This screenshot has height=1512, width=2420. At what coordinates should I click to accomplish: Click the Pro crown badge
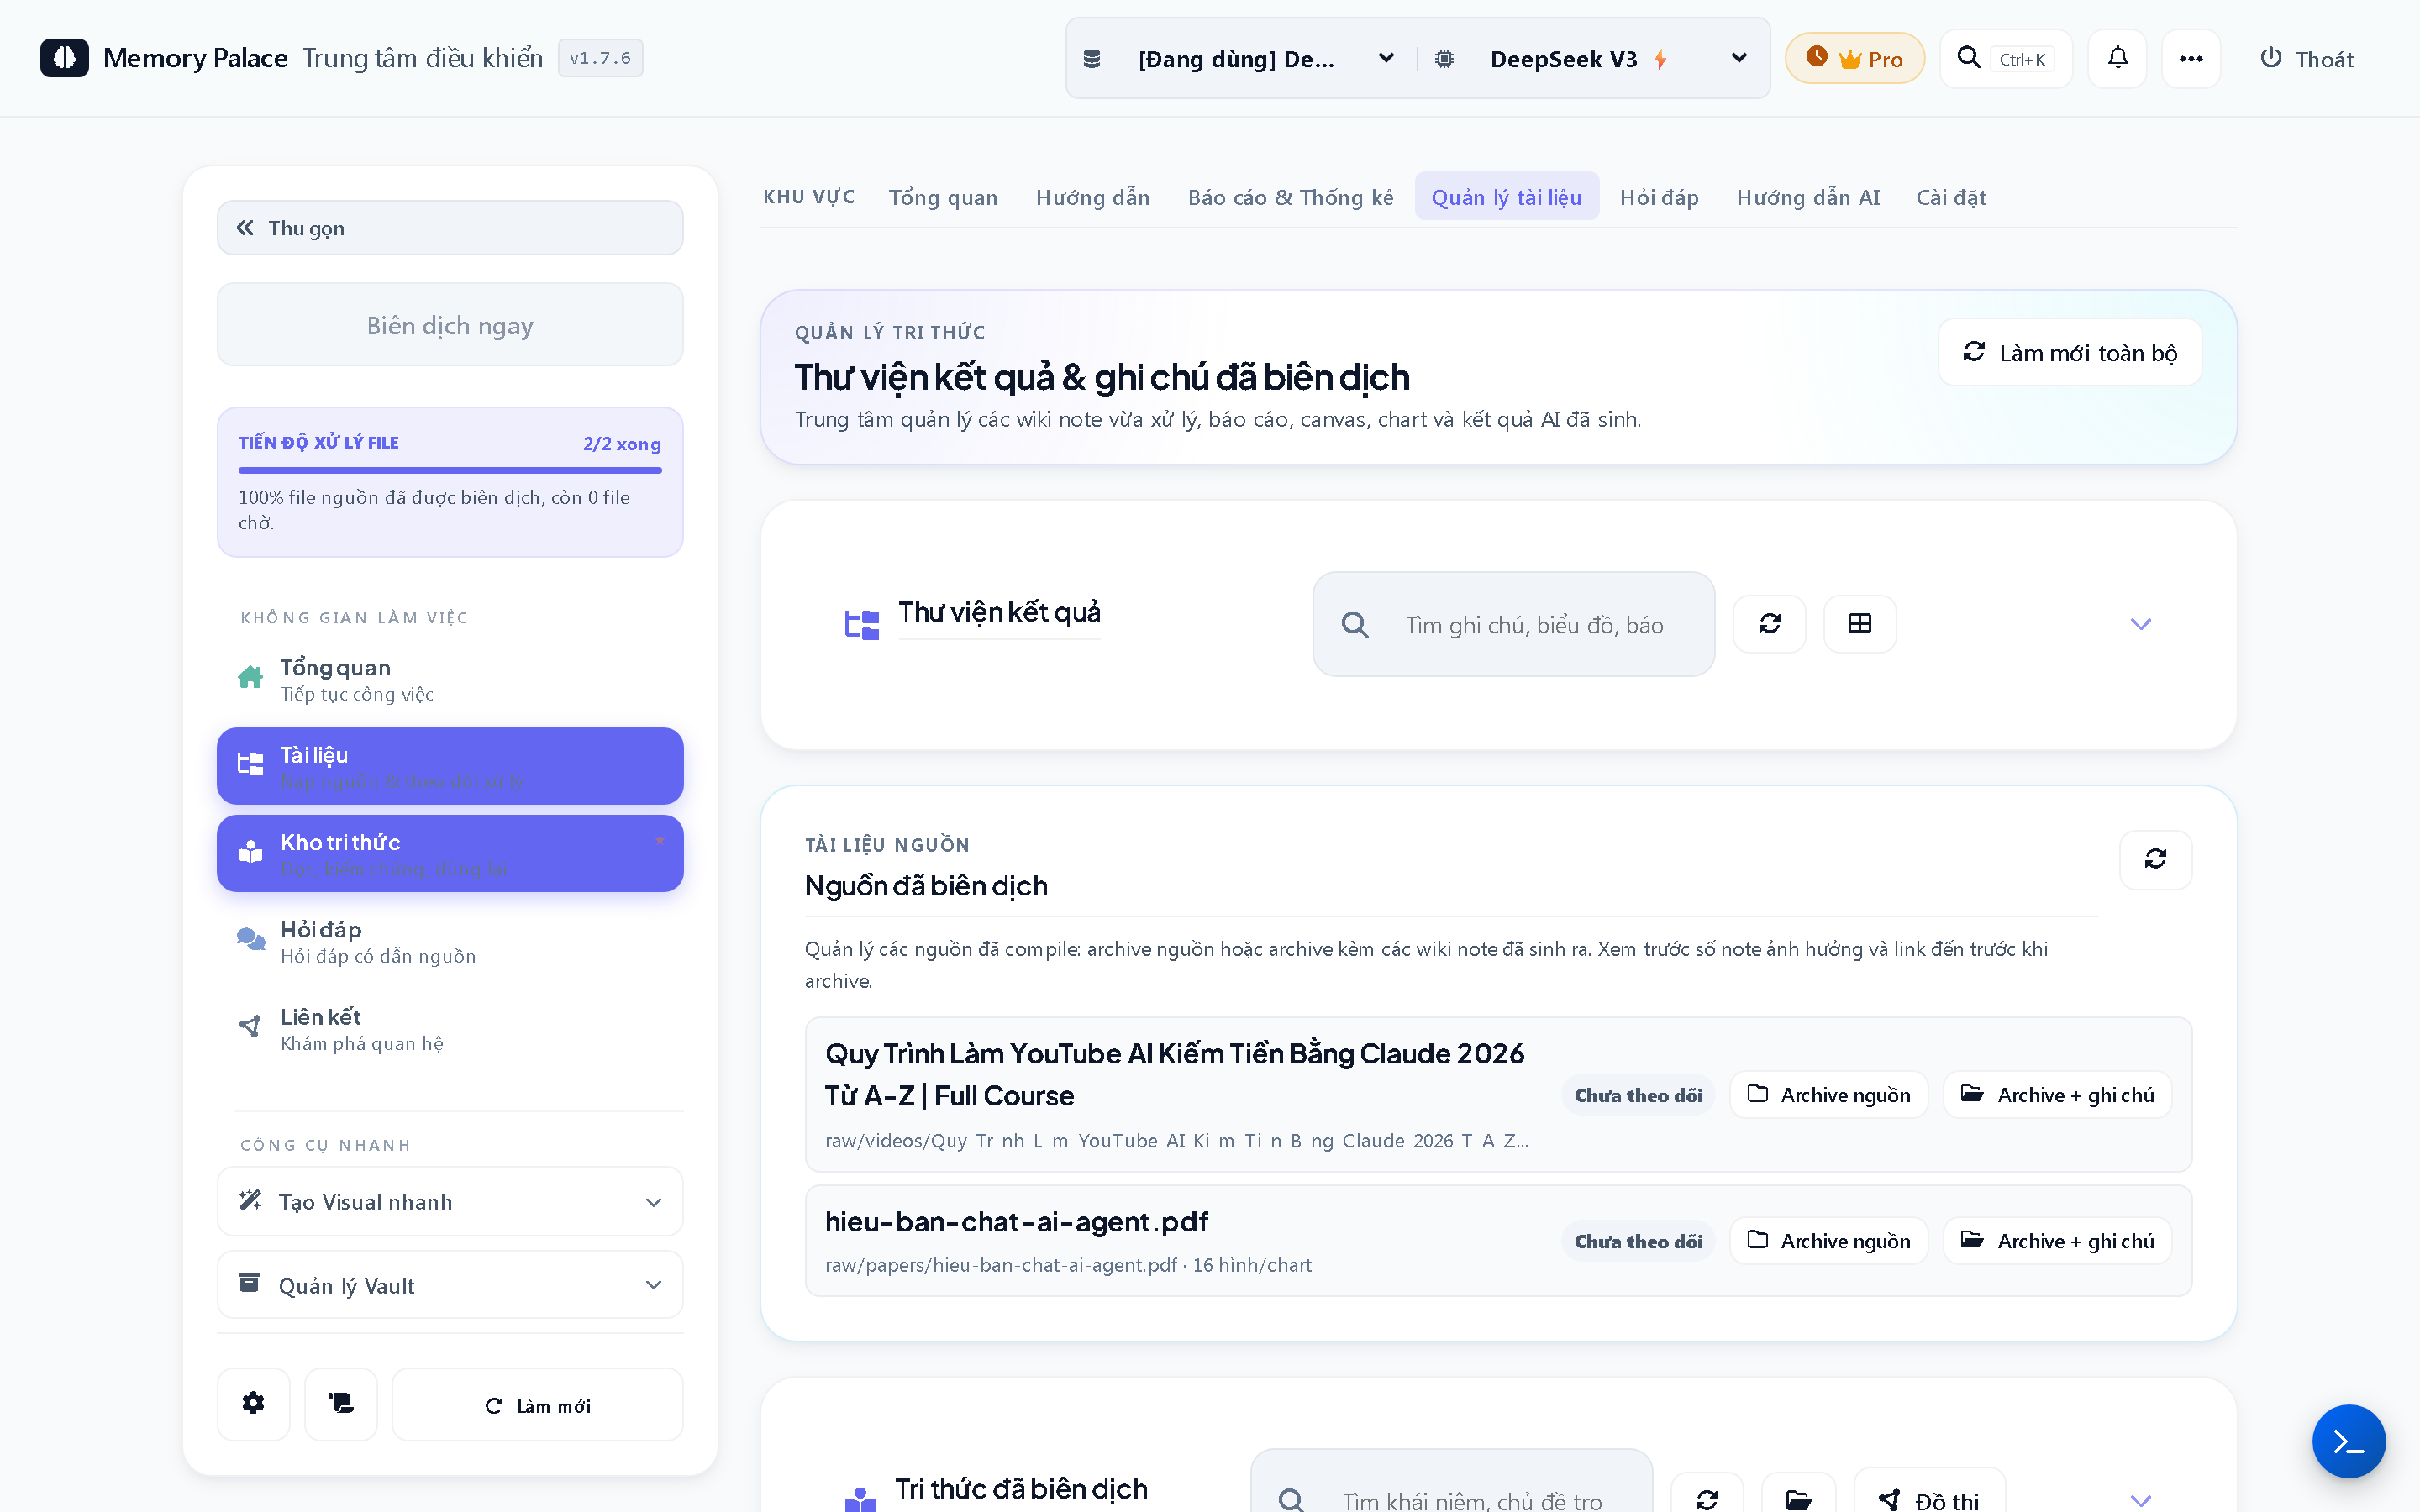(1854, 59)
